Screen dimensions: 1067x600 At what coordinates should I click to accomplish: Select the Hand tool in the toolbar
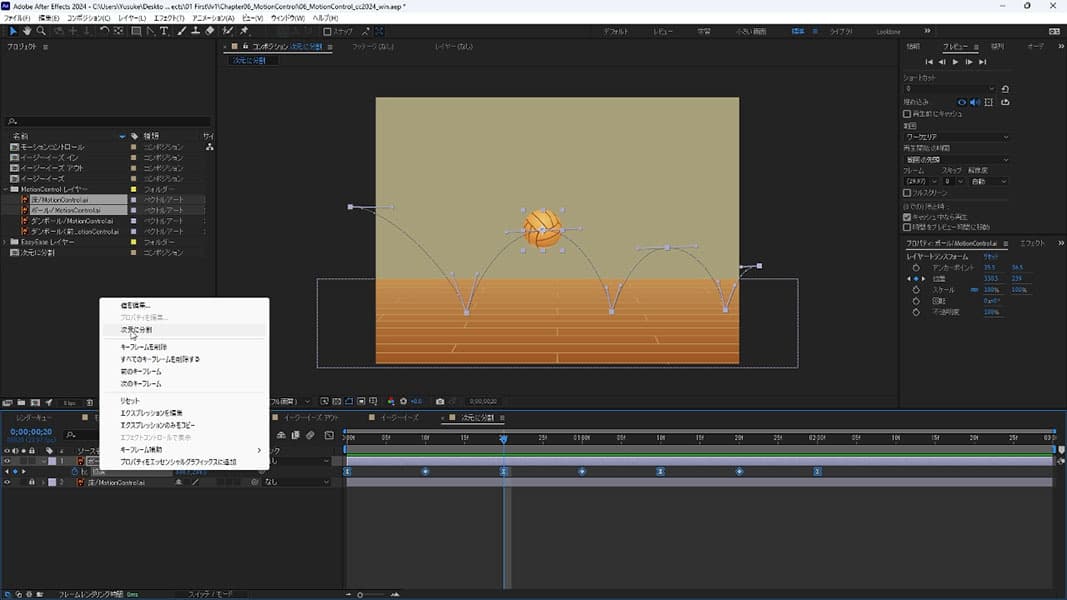pos(27,31)
